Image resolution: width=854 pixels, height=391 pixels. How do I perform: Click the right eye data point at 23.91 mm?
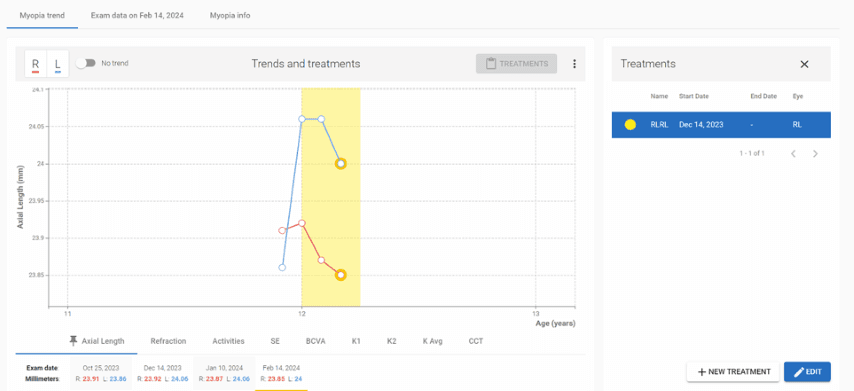(282, 230)
